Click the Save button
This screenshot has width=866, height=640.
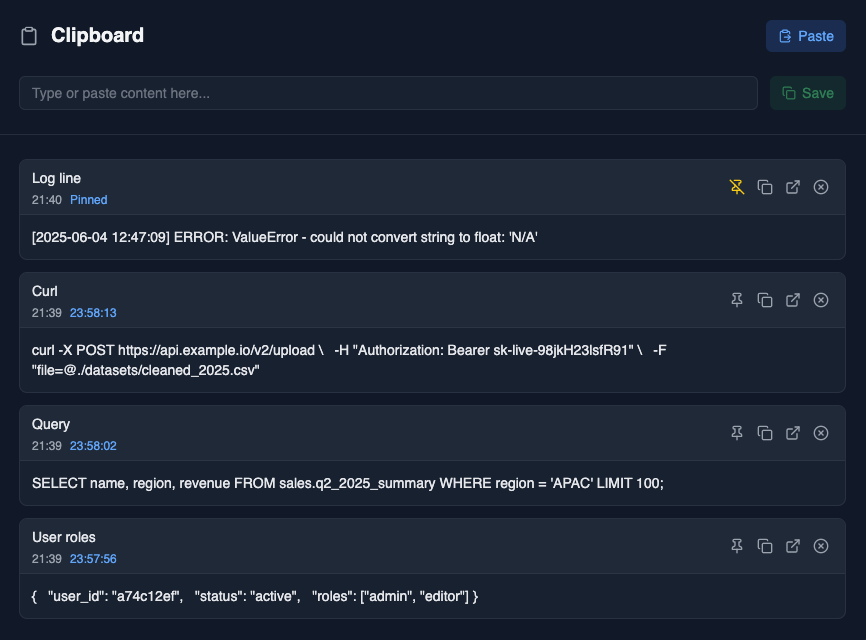point(808,93)
